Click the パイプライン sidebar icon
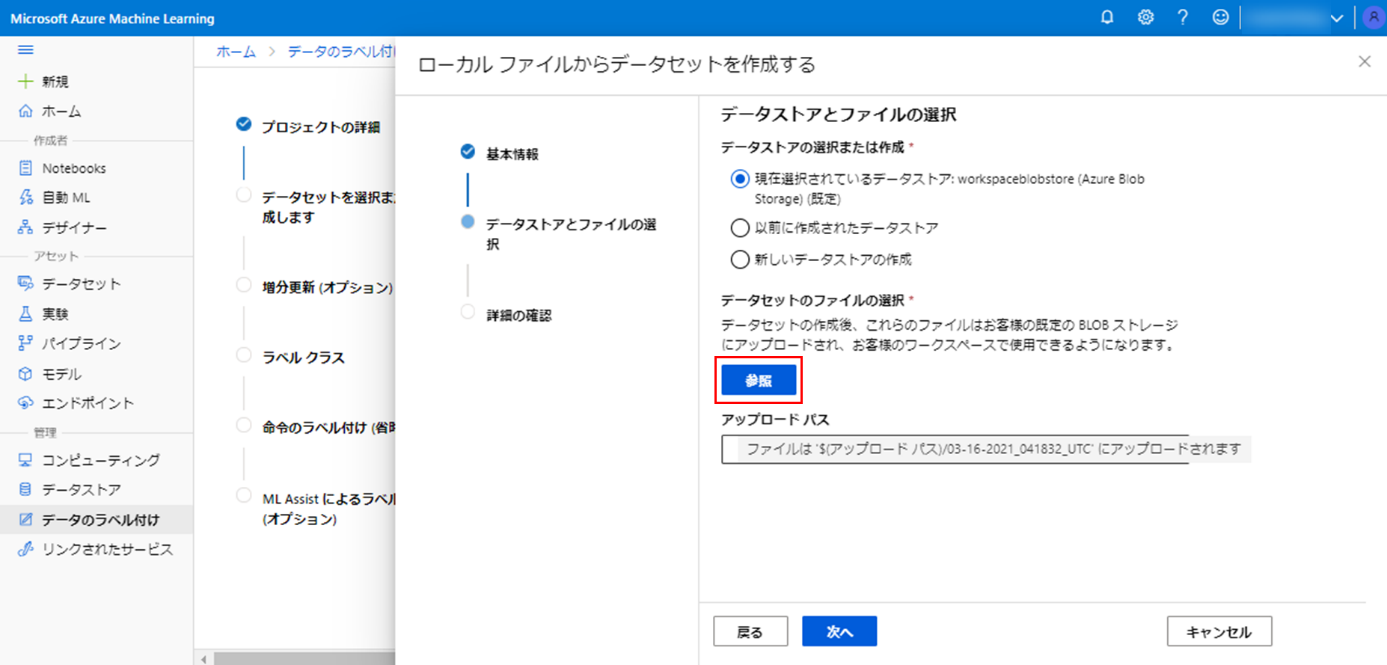This screenshot has height=665, width=1387. [x=26, y=344]
